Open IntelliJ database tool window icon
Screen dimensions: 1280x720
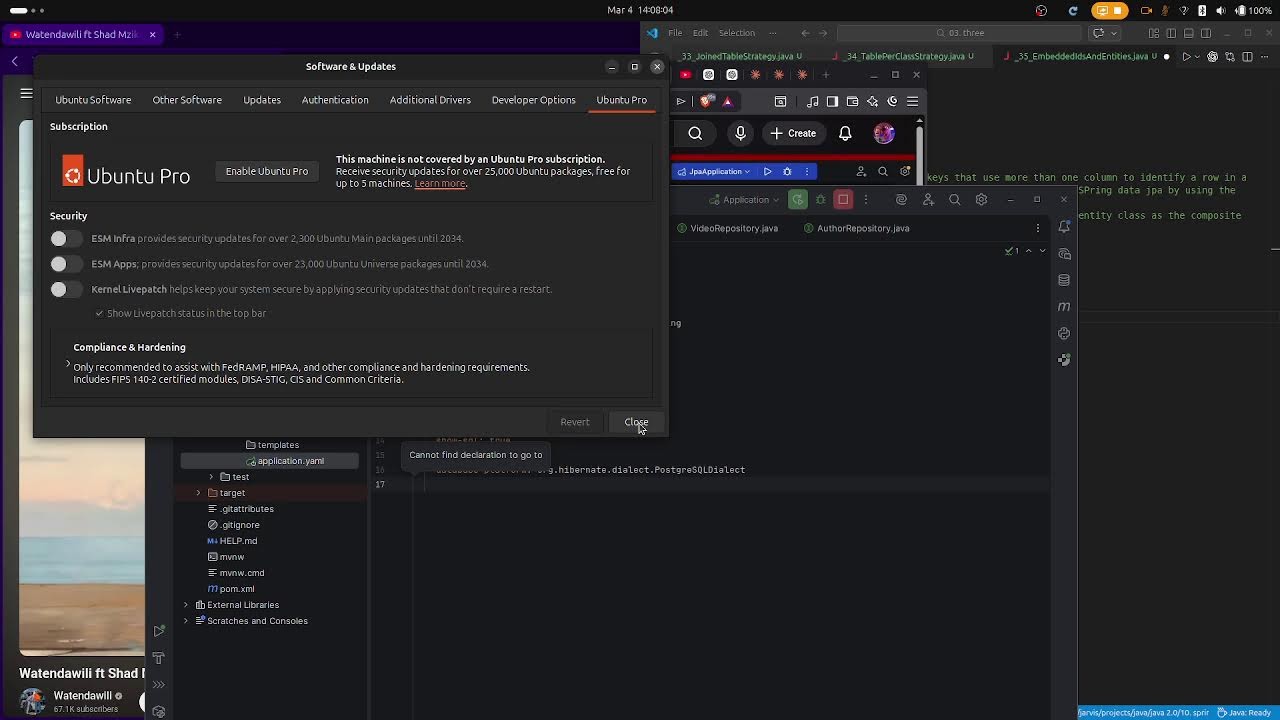1064,280
